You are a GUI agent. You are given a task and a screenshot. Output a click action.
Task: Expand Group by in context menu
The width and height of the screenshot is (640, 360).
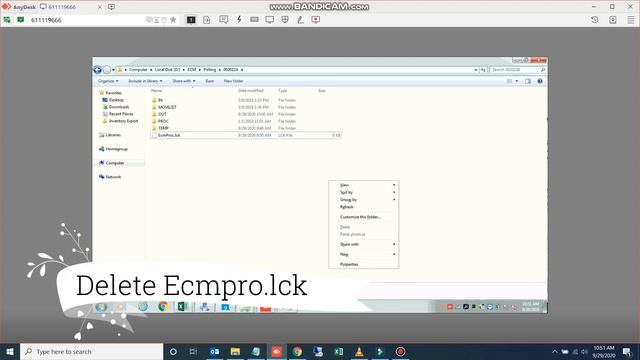click(x=363, y=200)
